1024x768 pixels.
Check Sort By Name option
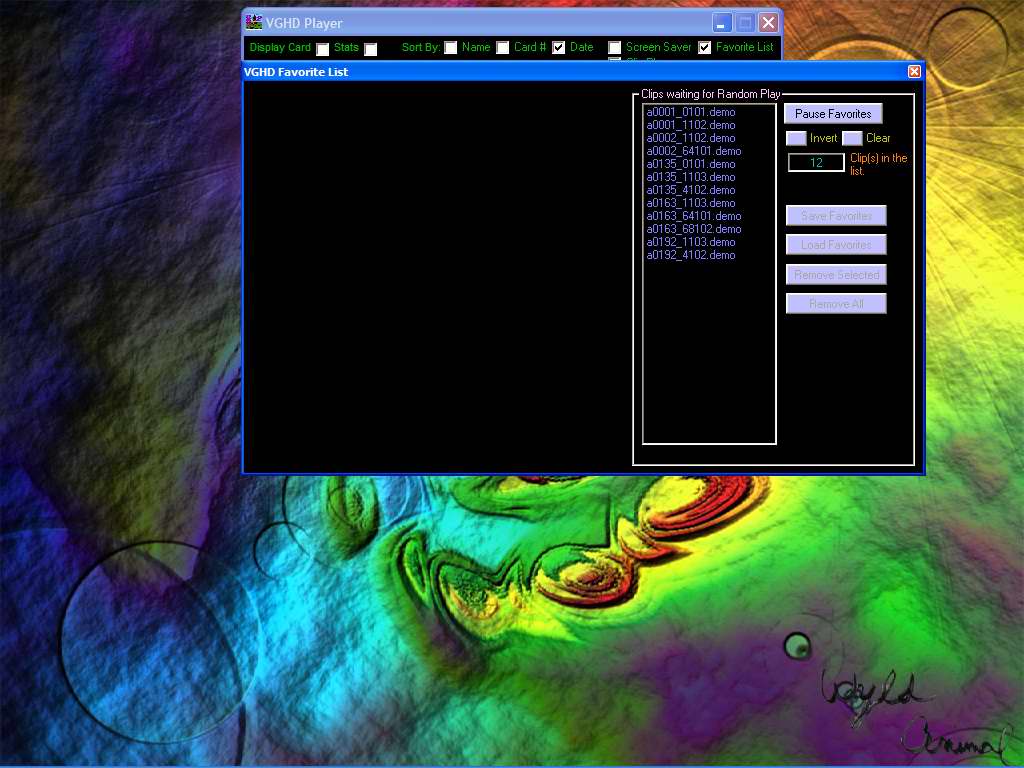451,48
